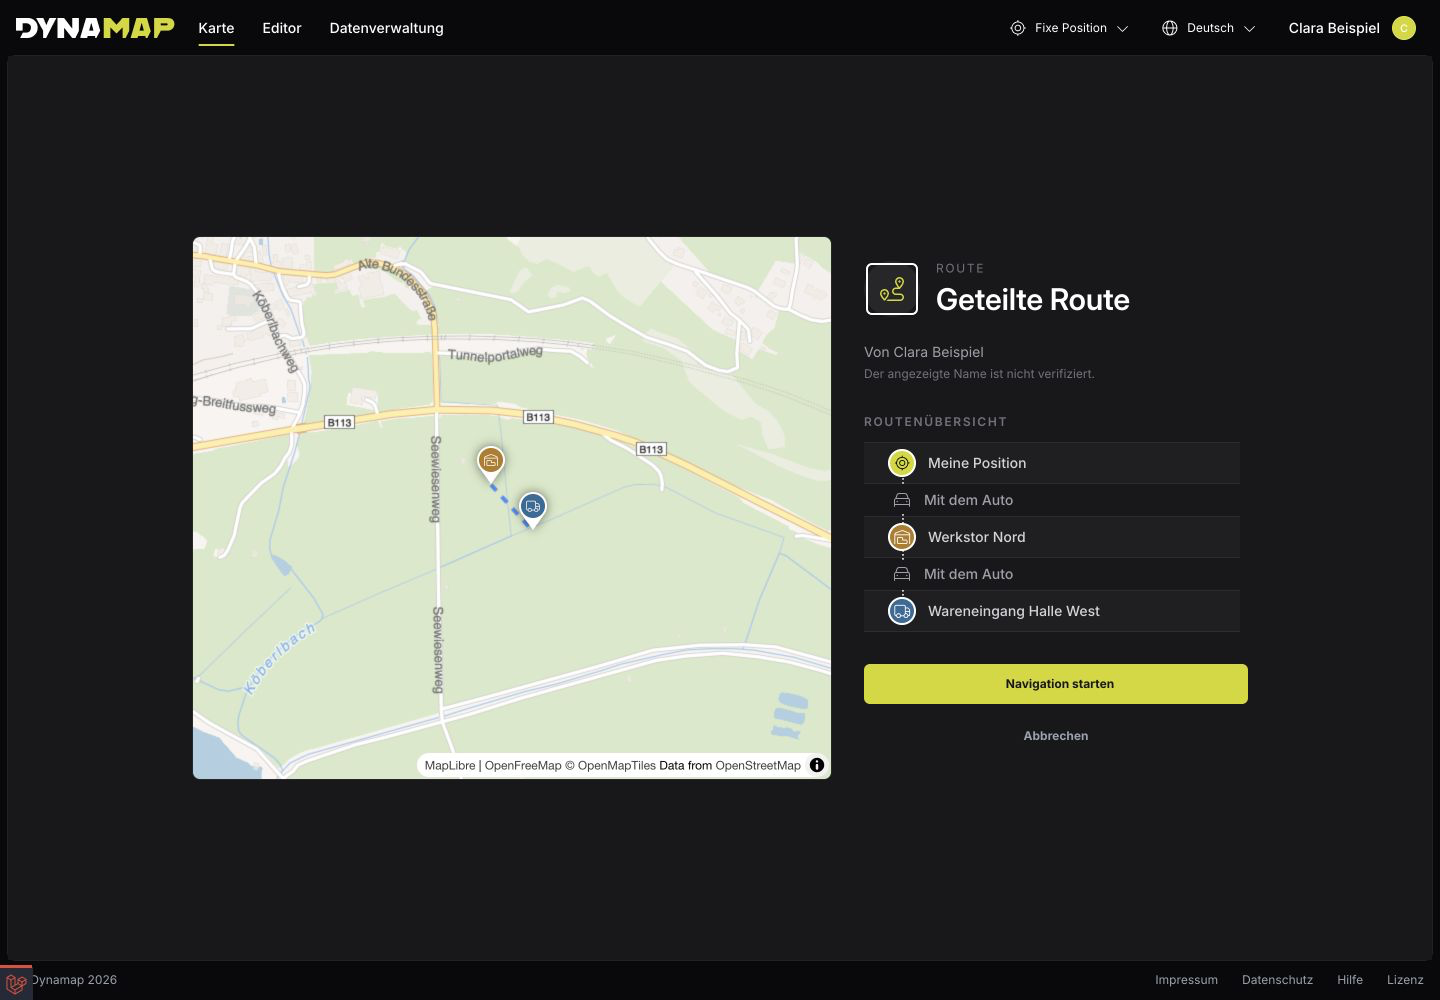Open the map attribution info icon
The image size is (1440, 1000).
(817, 765)
